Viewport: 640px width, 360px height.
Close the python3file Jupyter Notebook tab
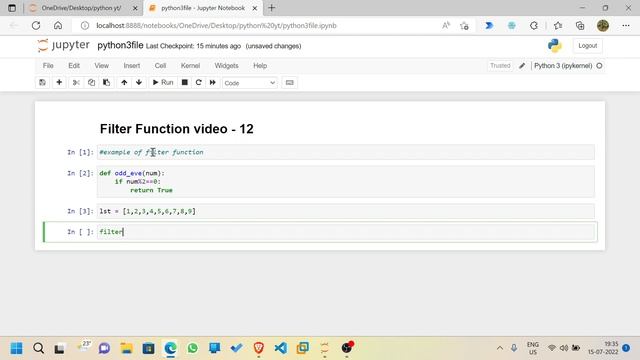click(x=255, y=8)
